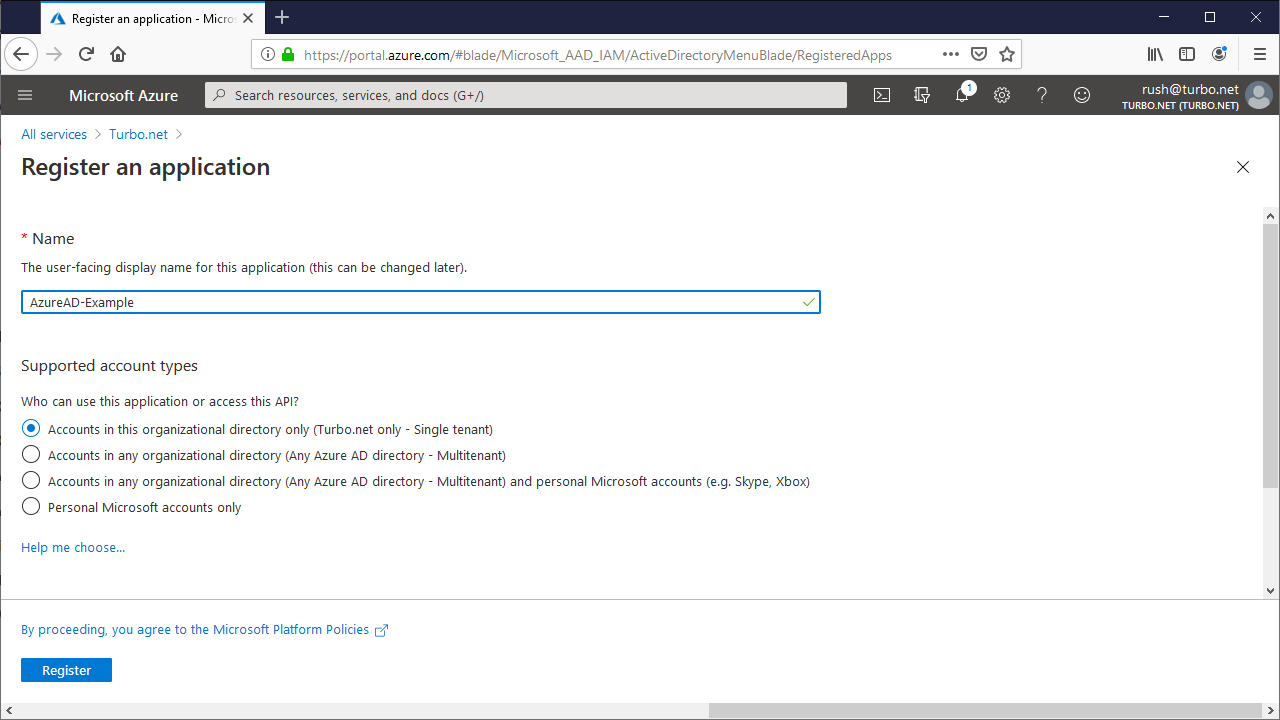Click the Register button

point(66,669)
